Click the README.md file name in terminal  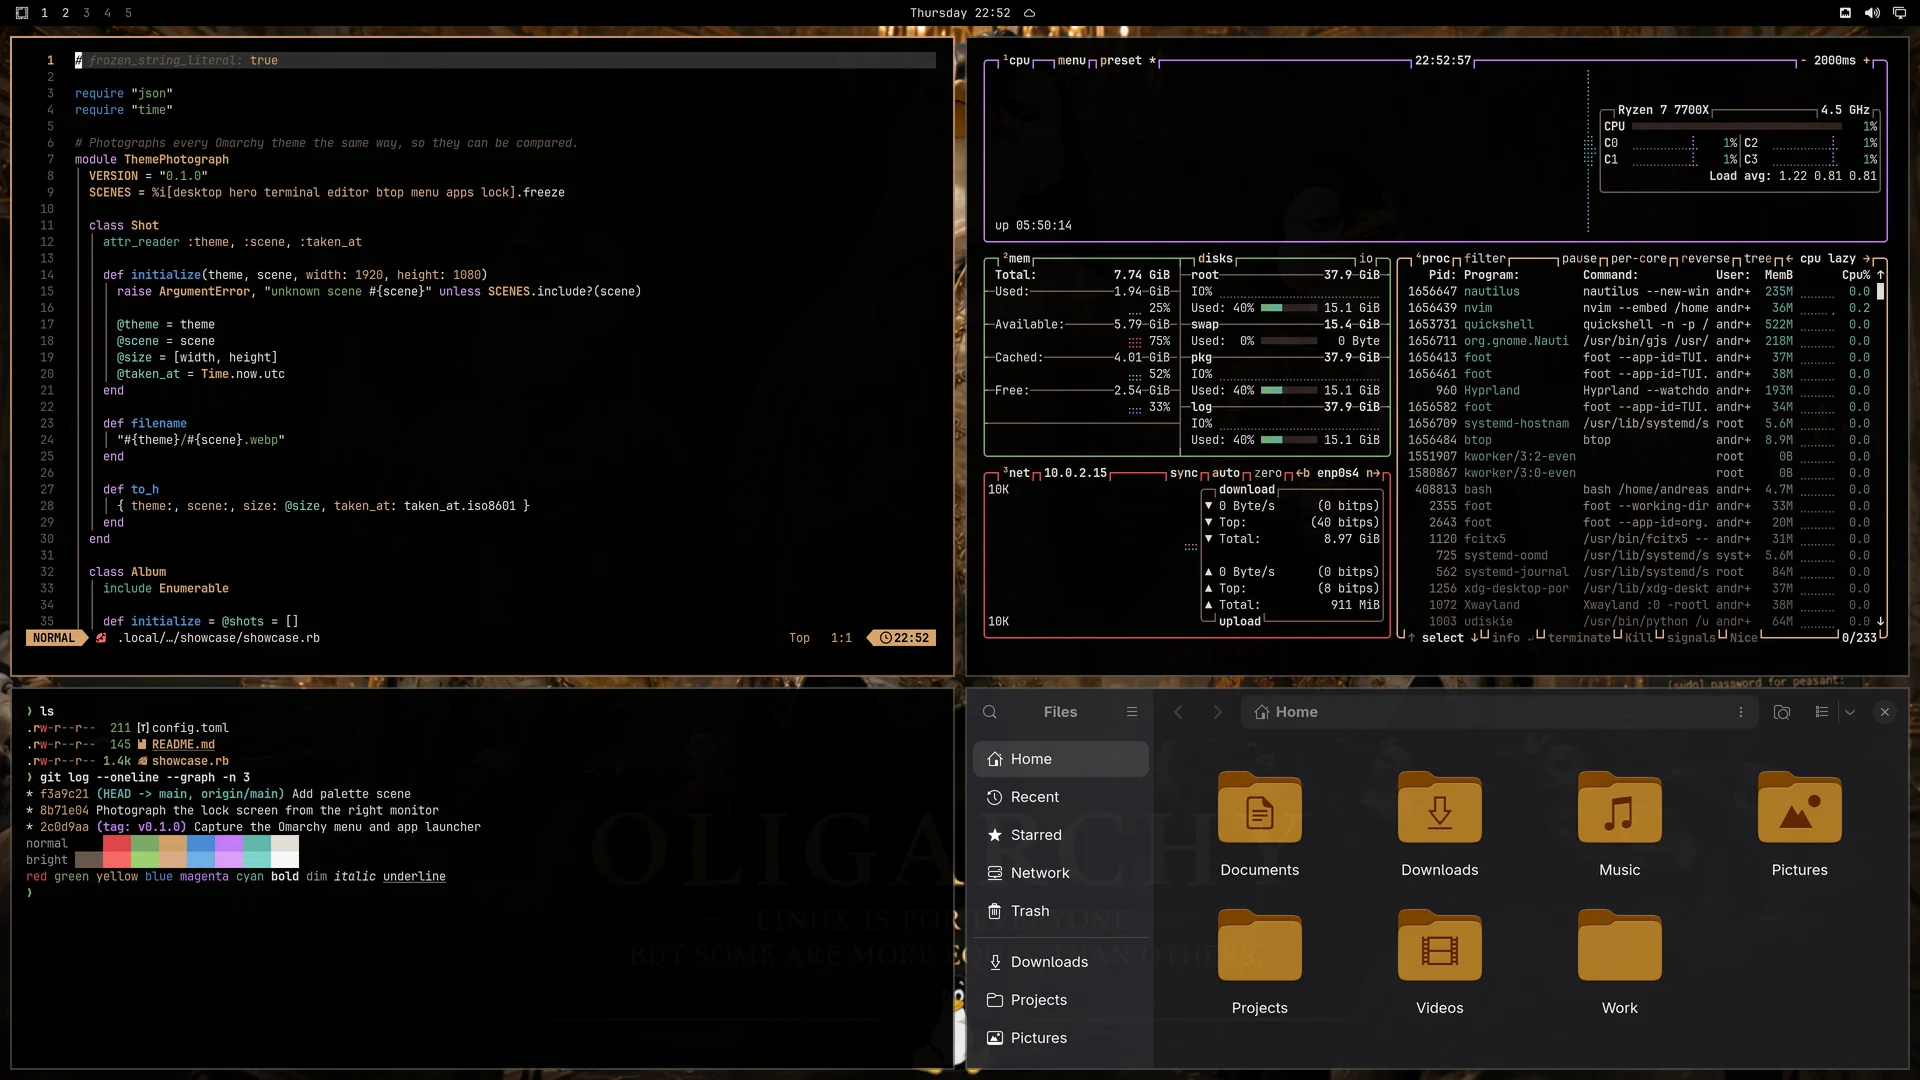click(183, 745)
